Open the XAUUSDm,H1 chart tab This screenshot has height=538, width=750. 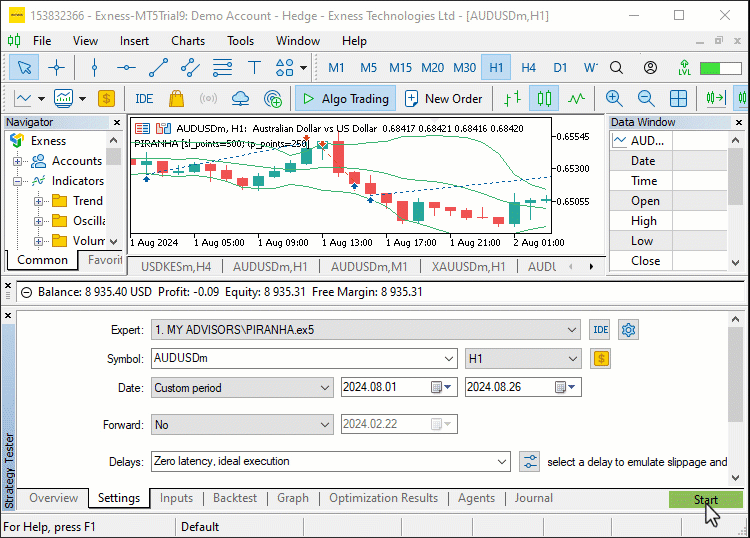coord(468,267)
